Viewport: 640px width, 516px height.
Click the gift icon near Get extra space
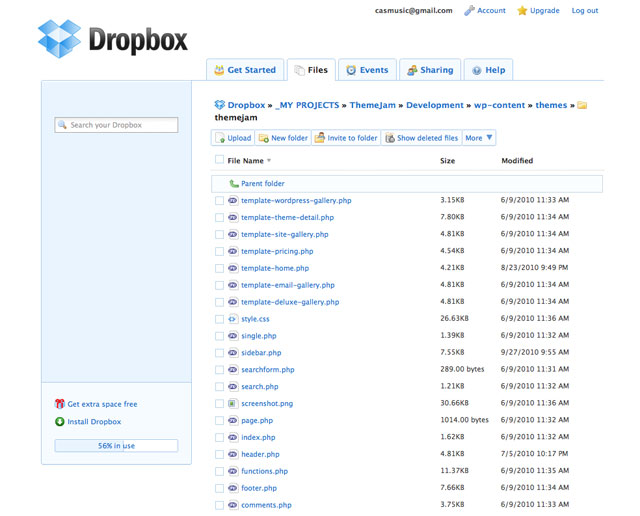point(60,404)
